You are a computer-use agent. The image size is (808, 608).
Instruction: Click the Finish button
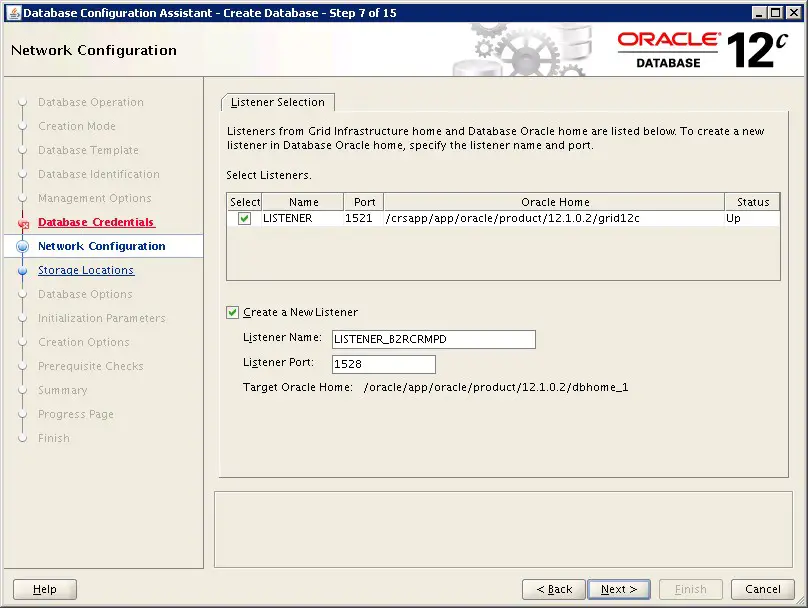click(x=691, y=589)
